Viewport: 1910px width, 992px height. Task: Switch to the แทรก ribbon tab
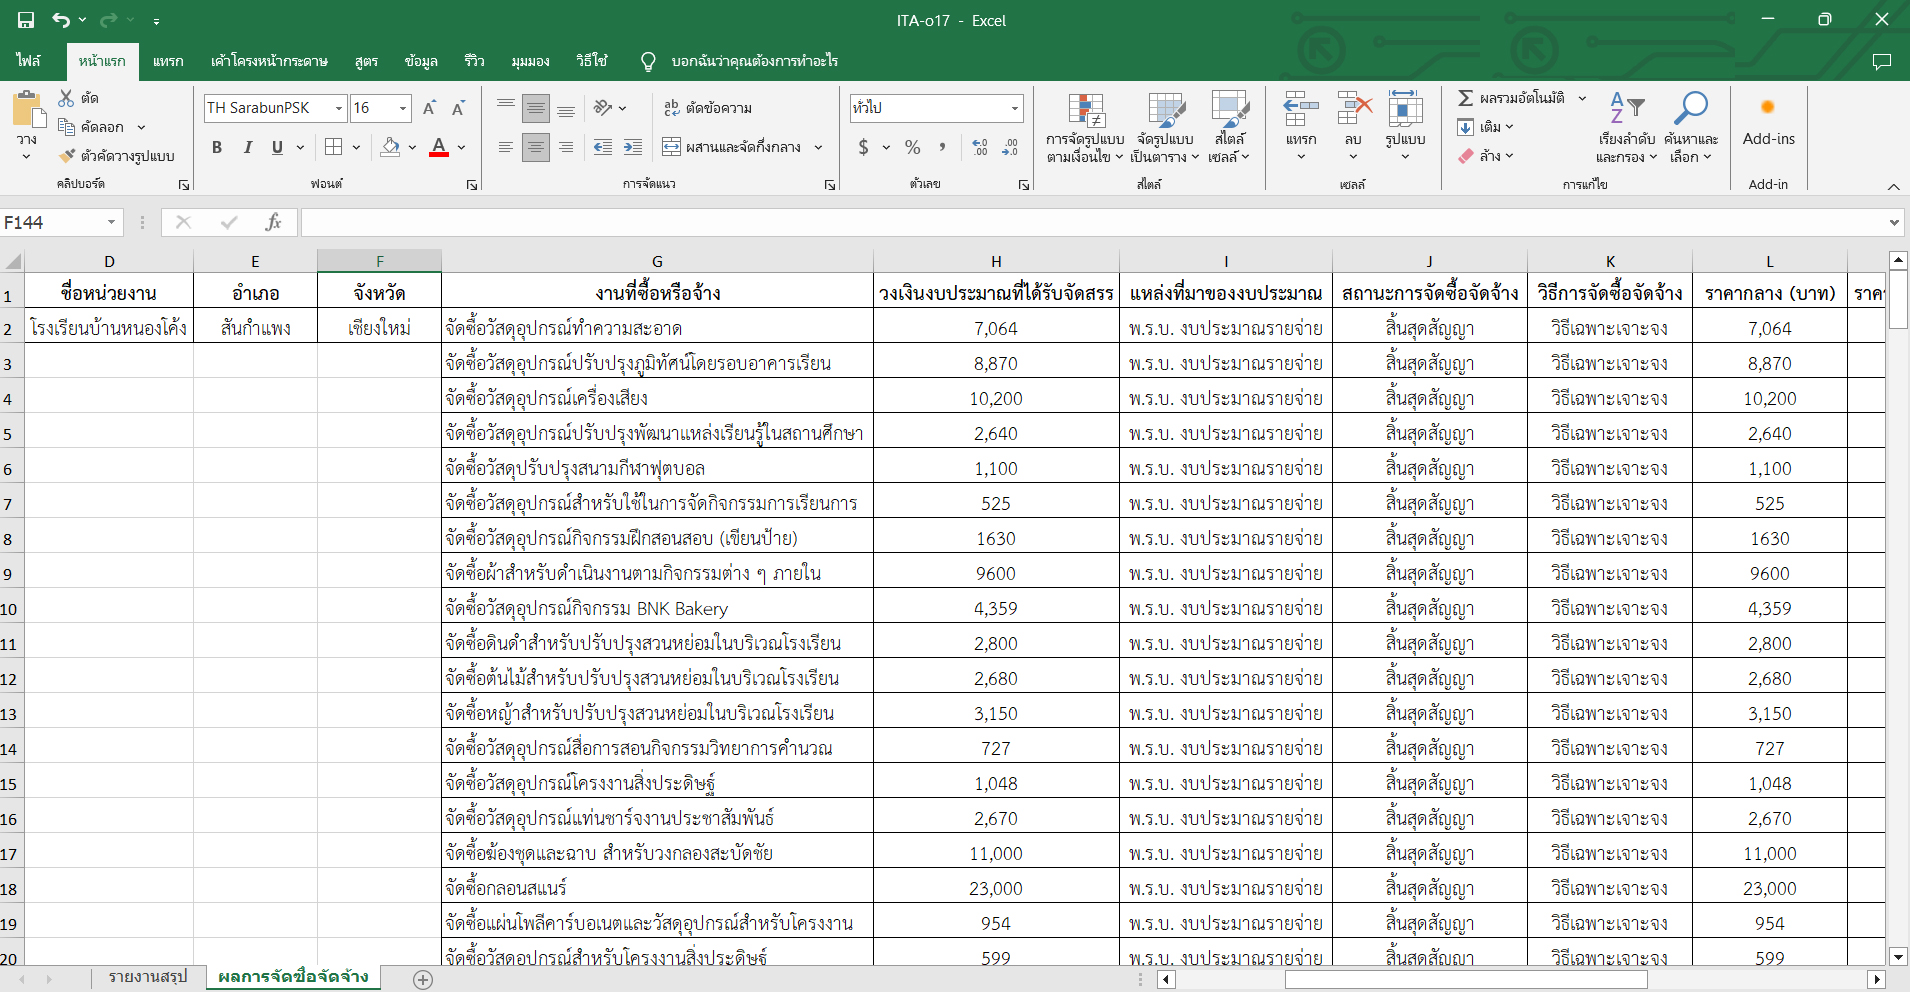pyautogui.click(x=168, y=61)
